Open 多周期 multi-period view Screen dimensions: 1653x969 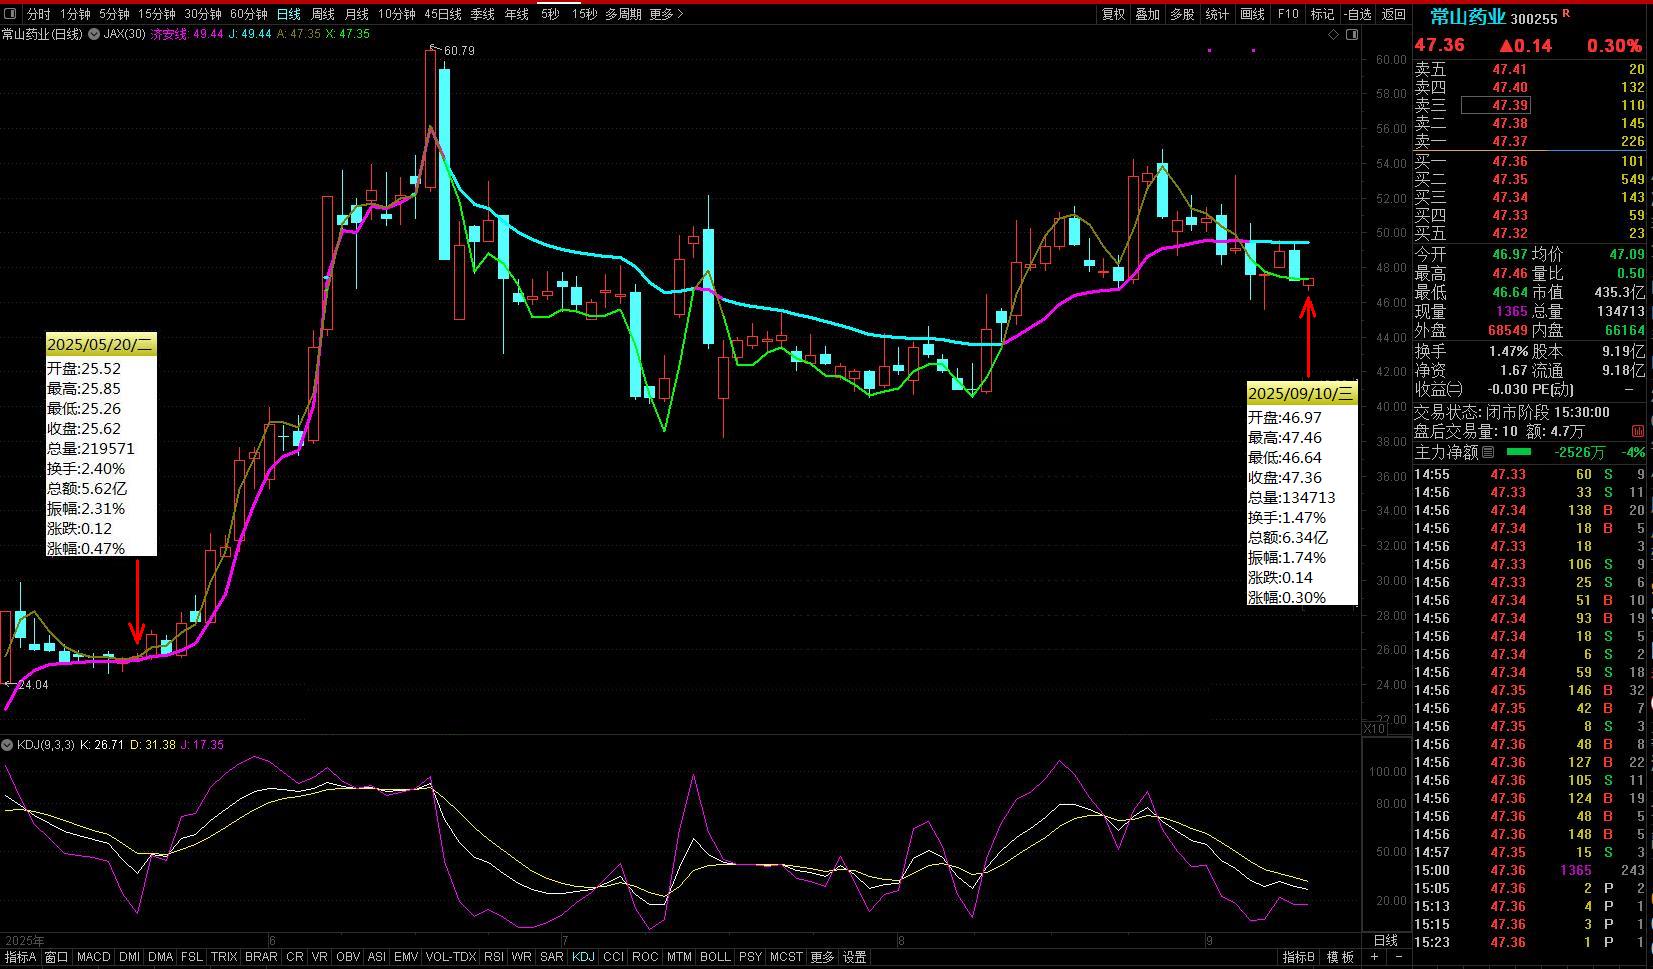tap(624, 14)
